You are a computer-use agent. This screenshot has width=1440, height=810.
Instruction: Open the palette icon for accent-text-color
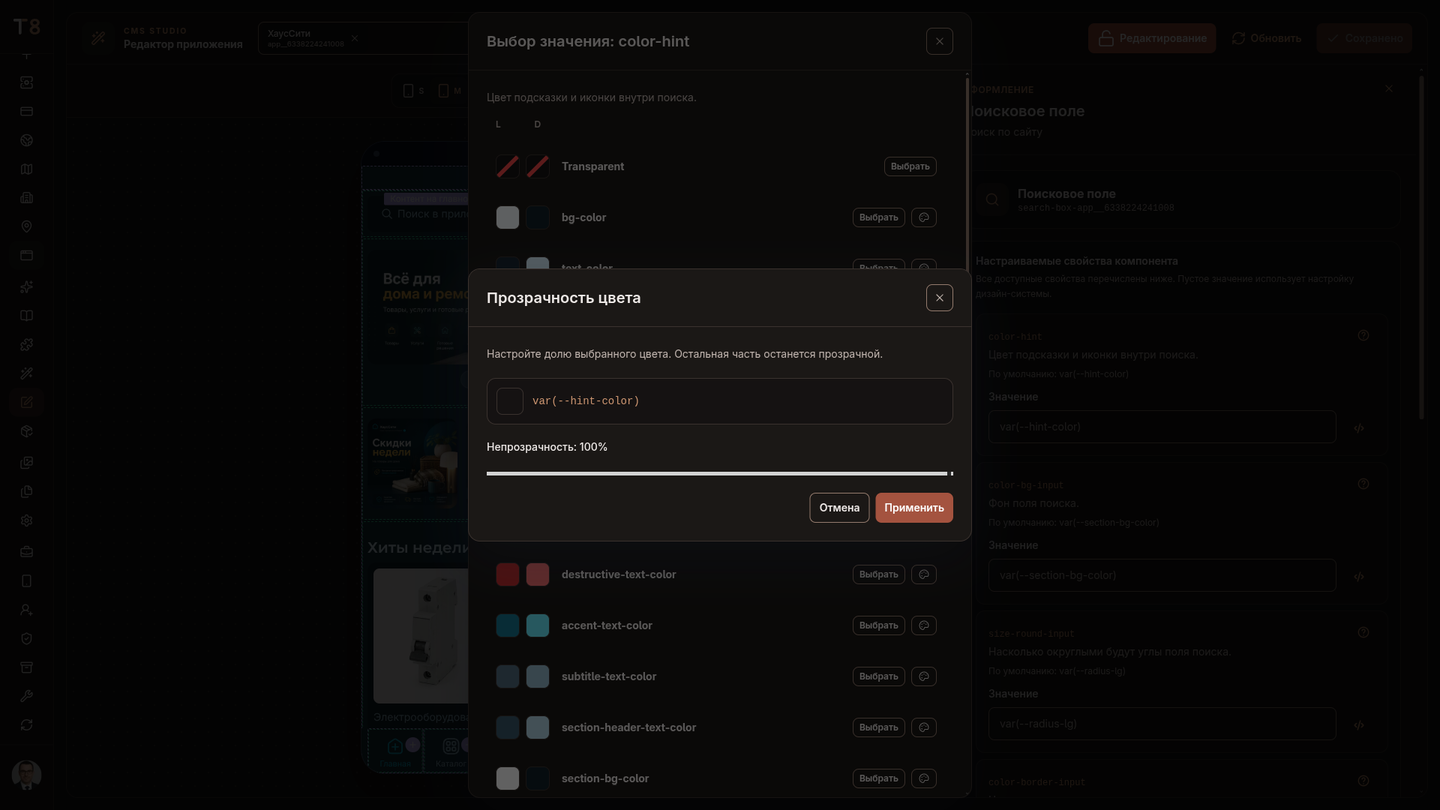pos(924,625)
